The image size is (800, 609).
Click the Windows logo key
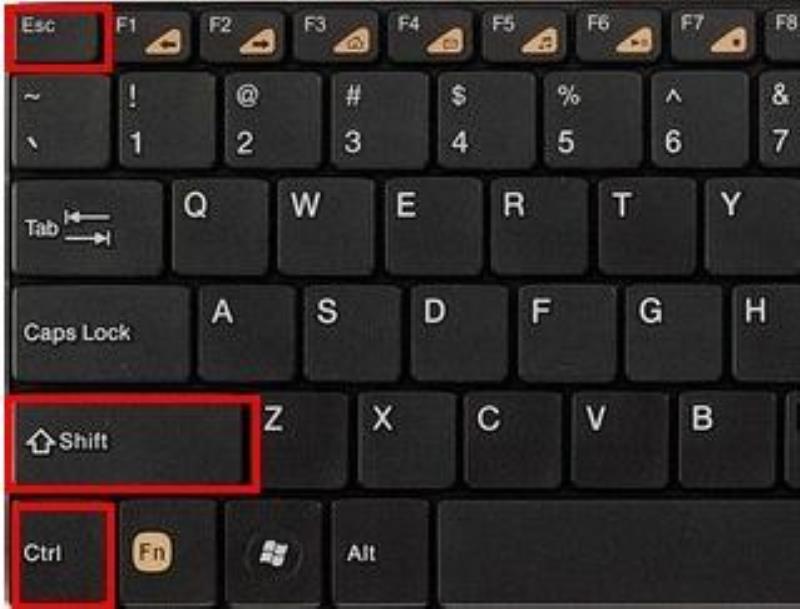273,553
